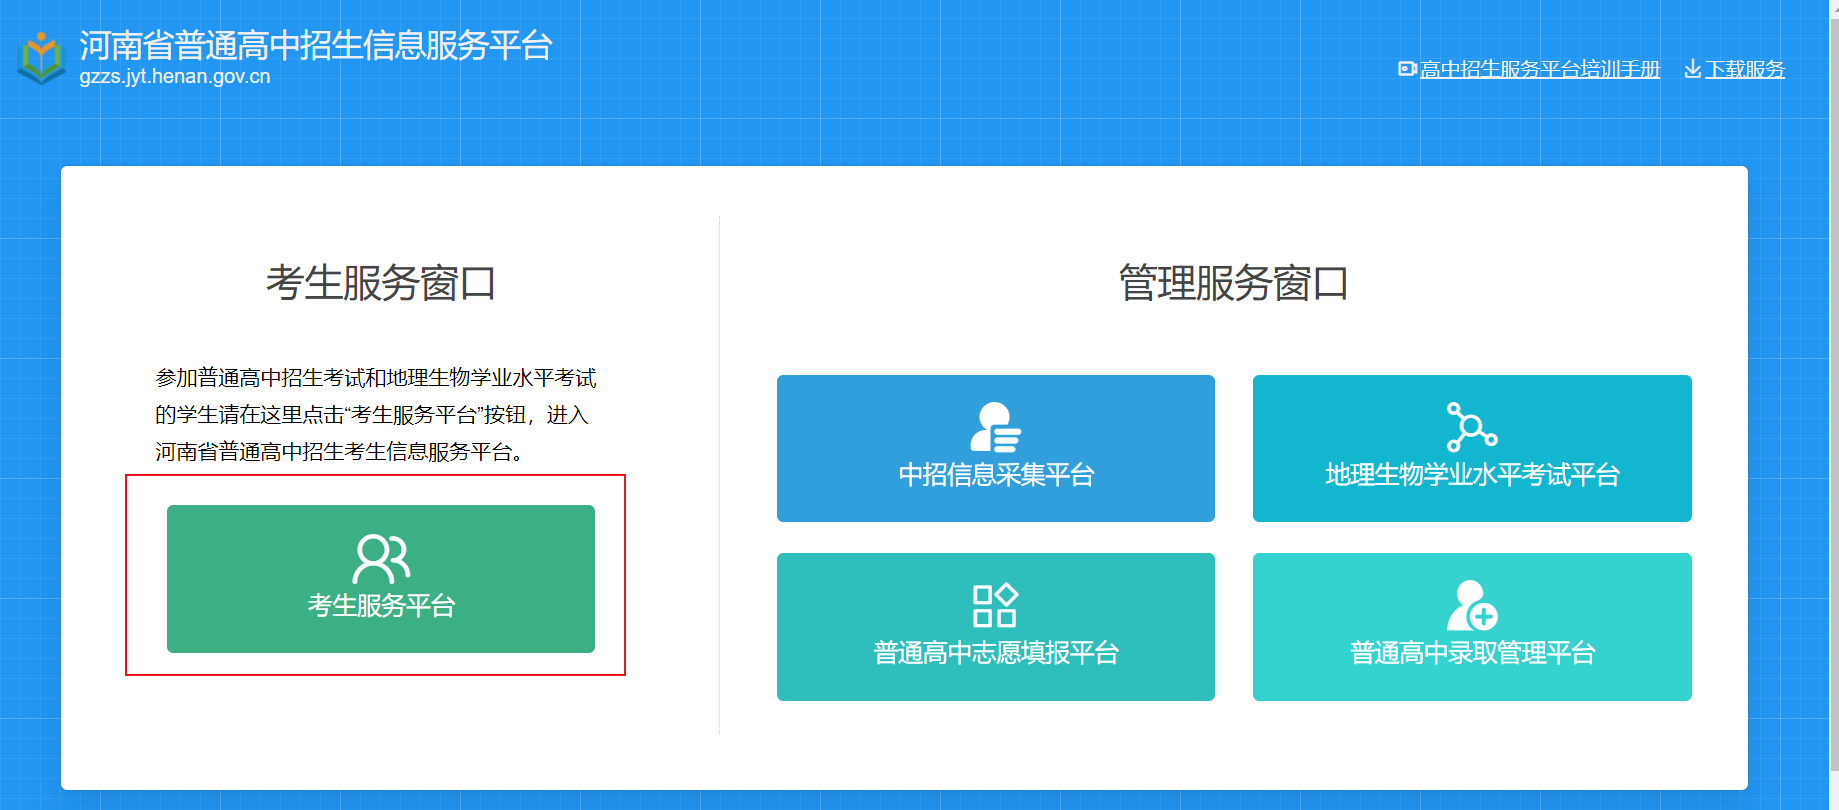Click the add-user icon on 普通高中录取管理平台
This screenshot has width=1839, height=810.
click(x=1471, y=605)
